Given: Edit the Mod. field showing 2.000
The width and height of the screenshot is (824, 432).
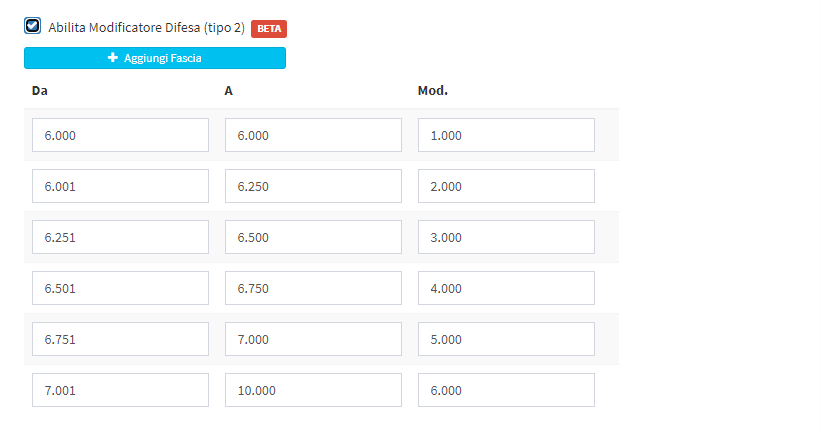Looking at the screenshot, I should click(x=506, y=186).
